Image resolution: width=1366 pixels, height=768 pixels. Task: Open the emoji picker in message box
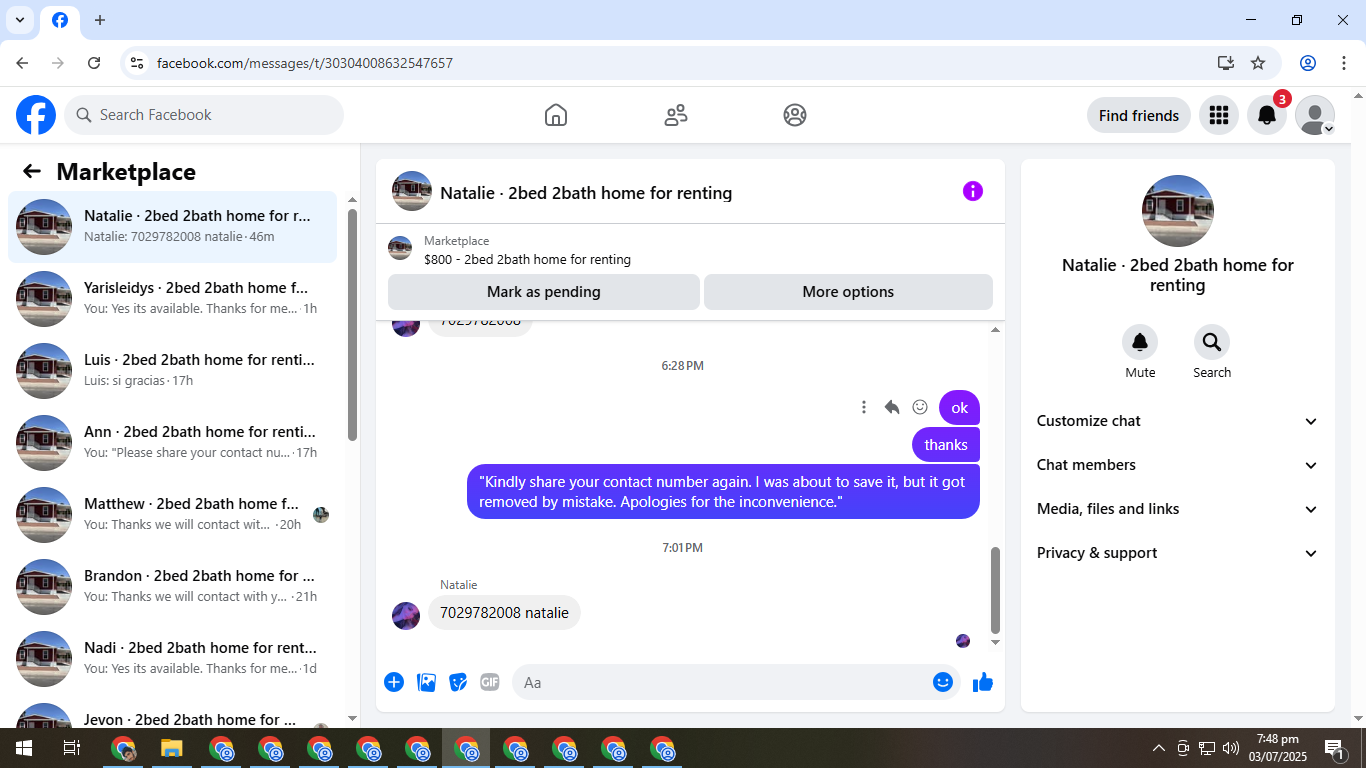point(942,682)
